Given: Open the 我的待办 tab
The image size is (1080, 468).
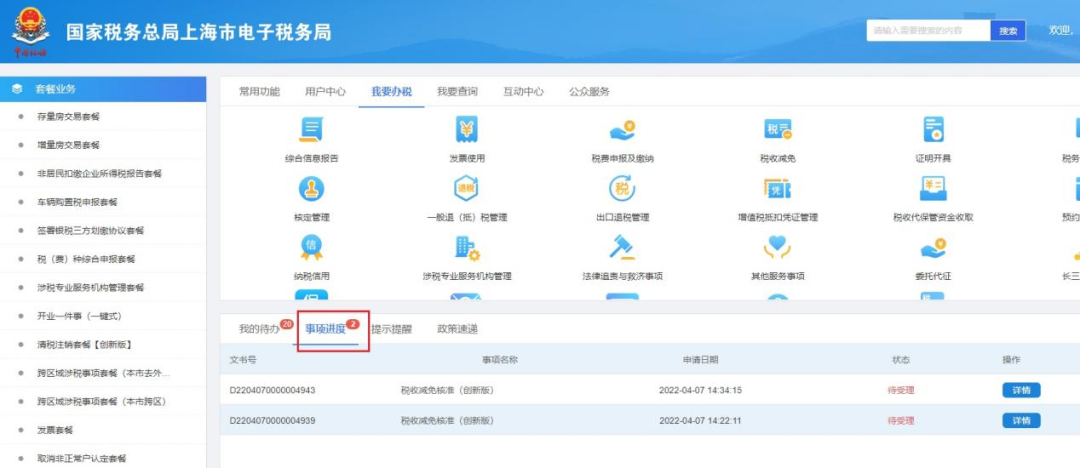Looking at the screenshot, I should [x=258, y=329].
